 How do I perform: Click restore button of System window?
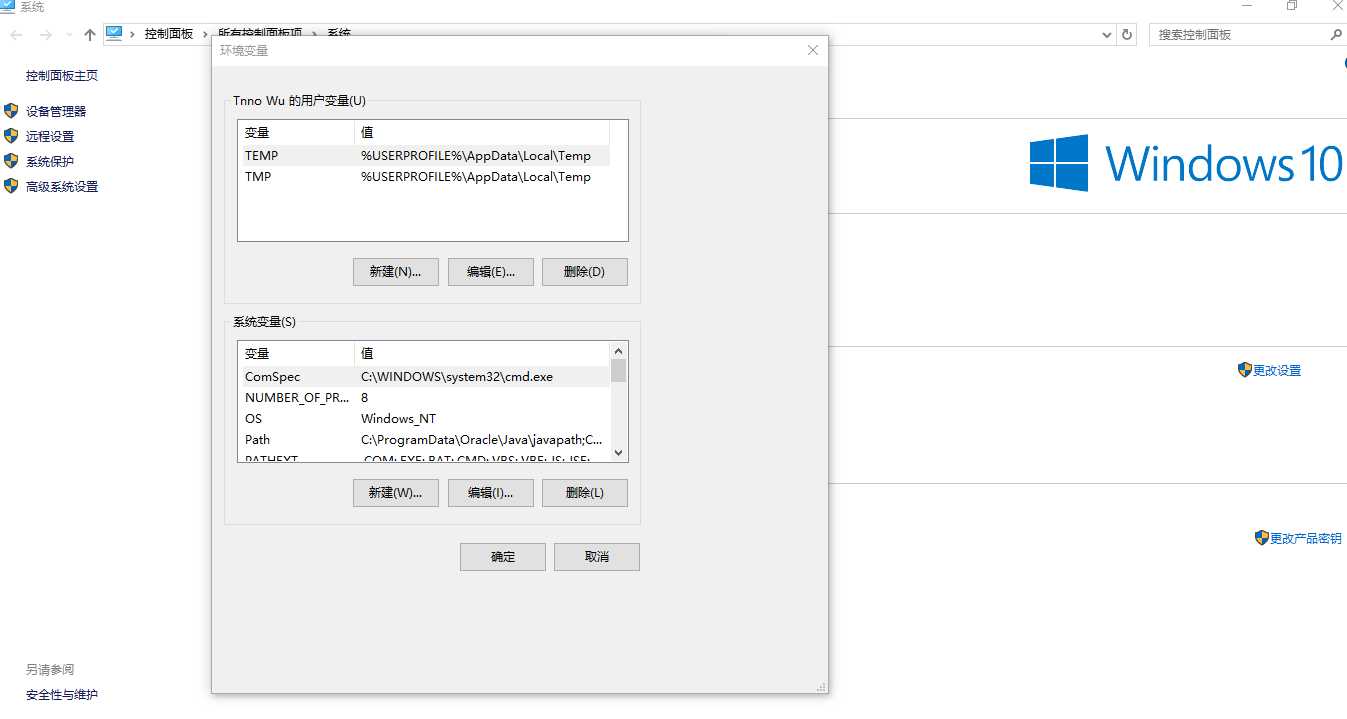pos(1292,6)
